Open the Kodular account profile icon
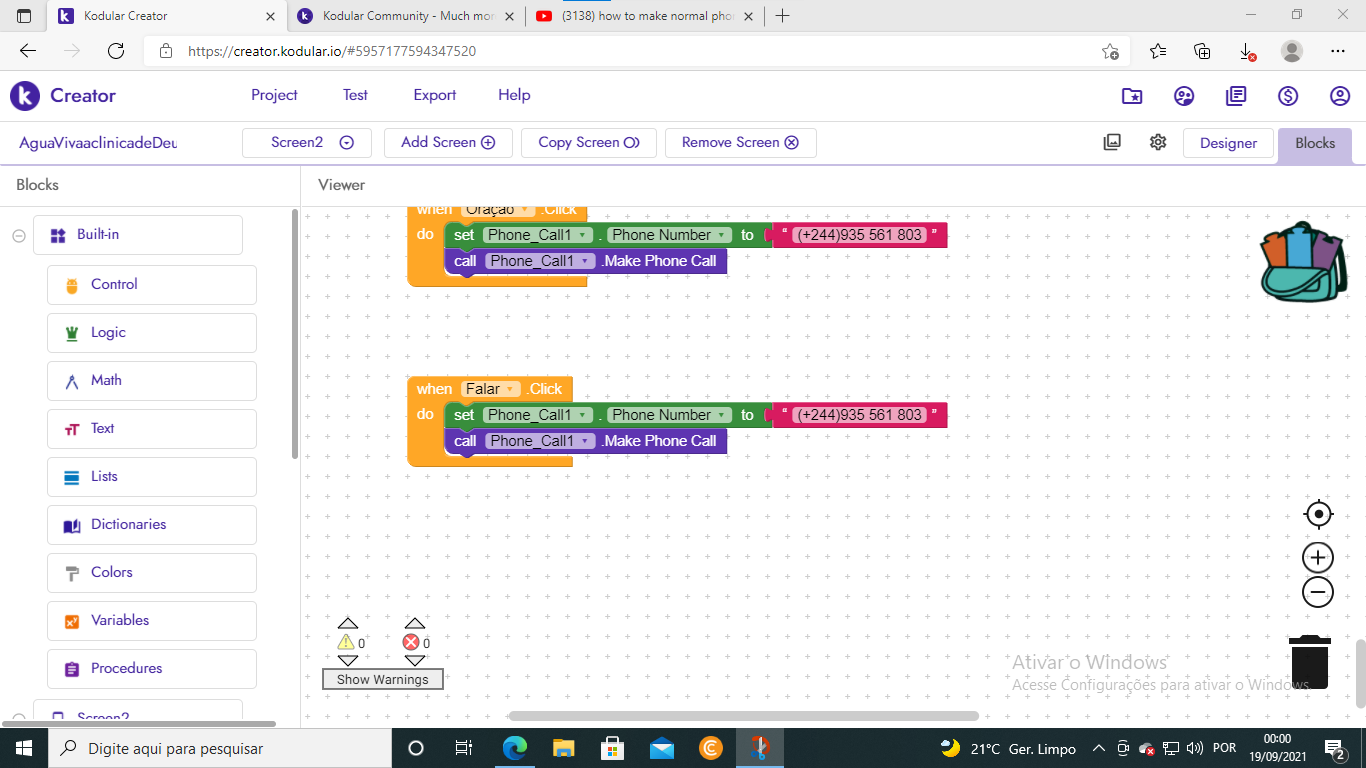 [1340, 96]
